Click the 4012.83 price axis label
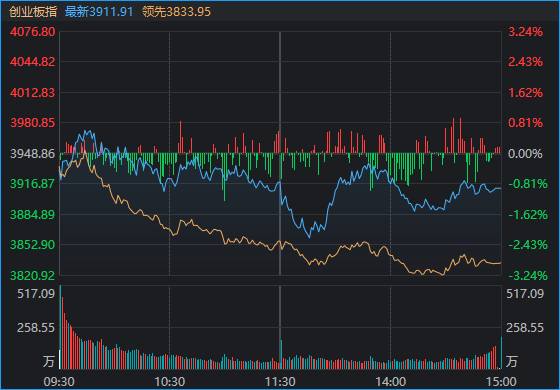The image size is (560, 390). pos(33,92)
